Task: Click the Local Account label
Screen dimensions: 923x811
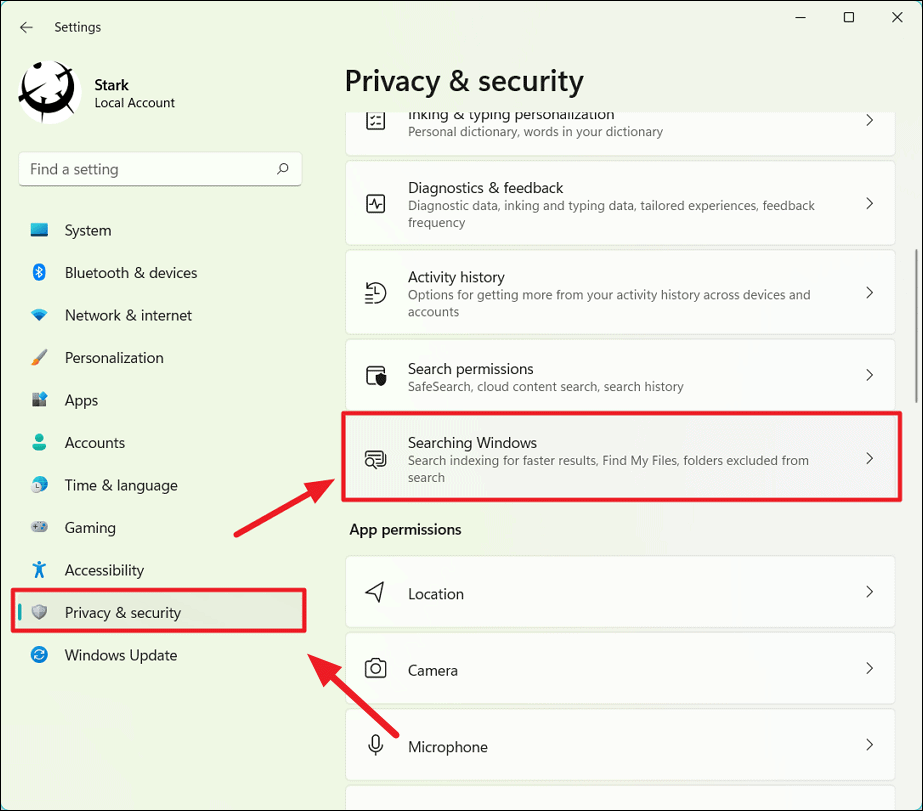Action: [x=134, y=103]
